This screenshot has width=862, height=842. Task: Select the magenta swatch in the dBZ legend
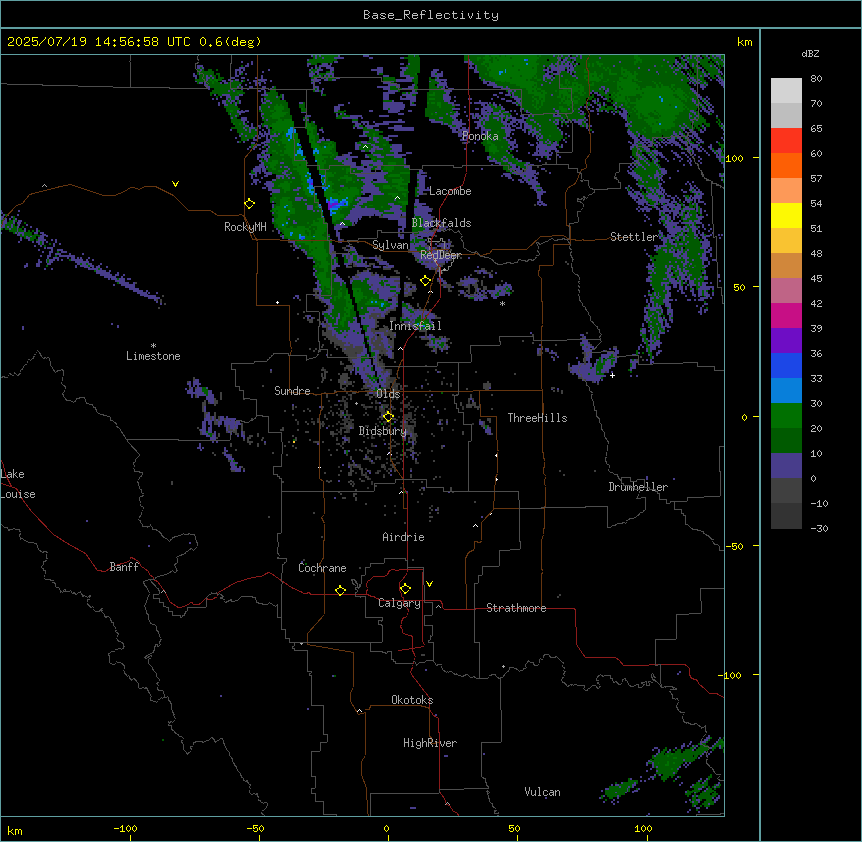tap(786, 315)
